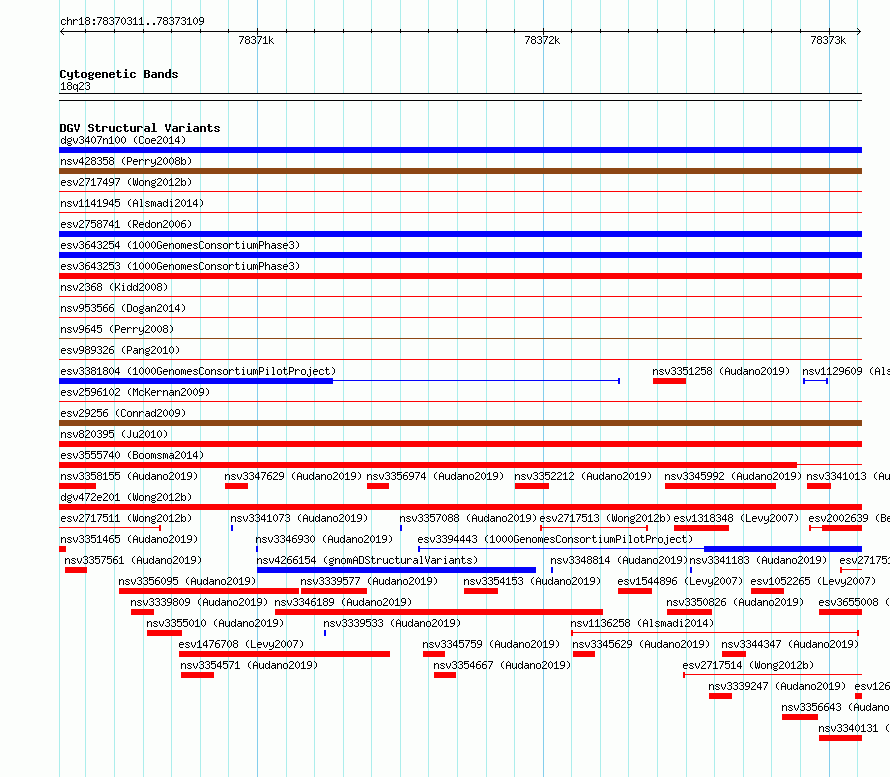
Task: Open esv2758741 (Redon2006) variant
Action: 126,224
